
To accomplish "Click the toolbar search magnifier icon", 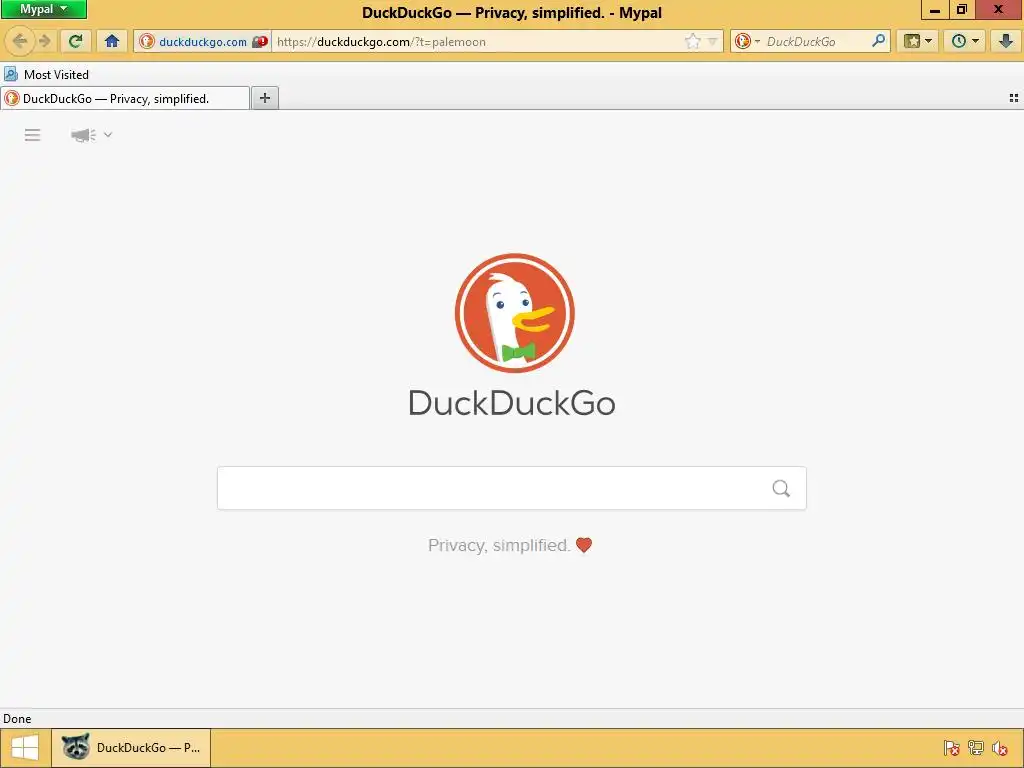I will click(878, 42).
